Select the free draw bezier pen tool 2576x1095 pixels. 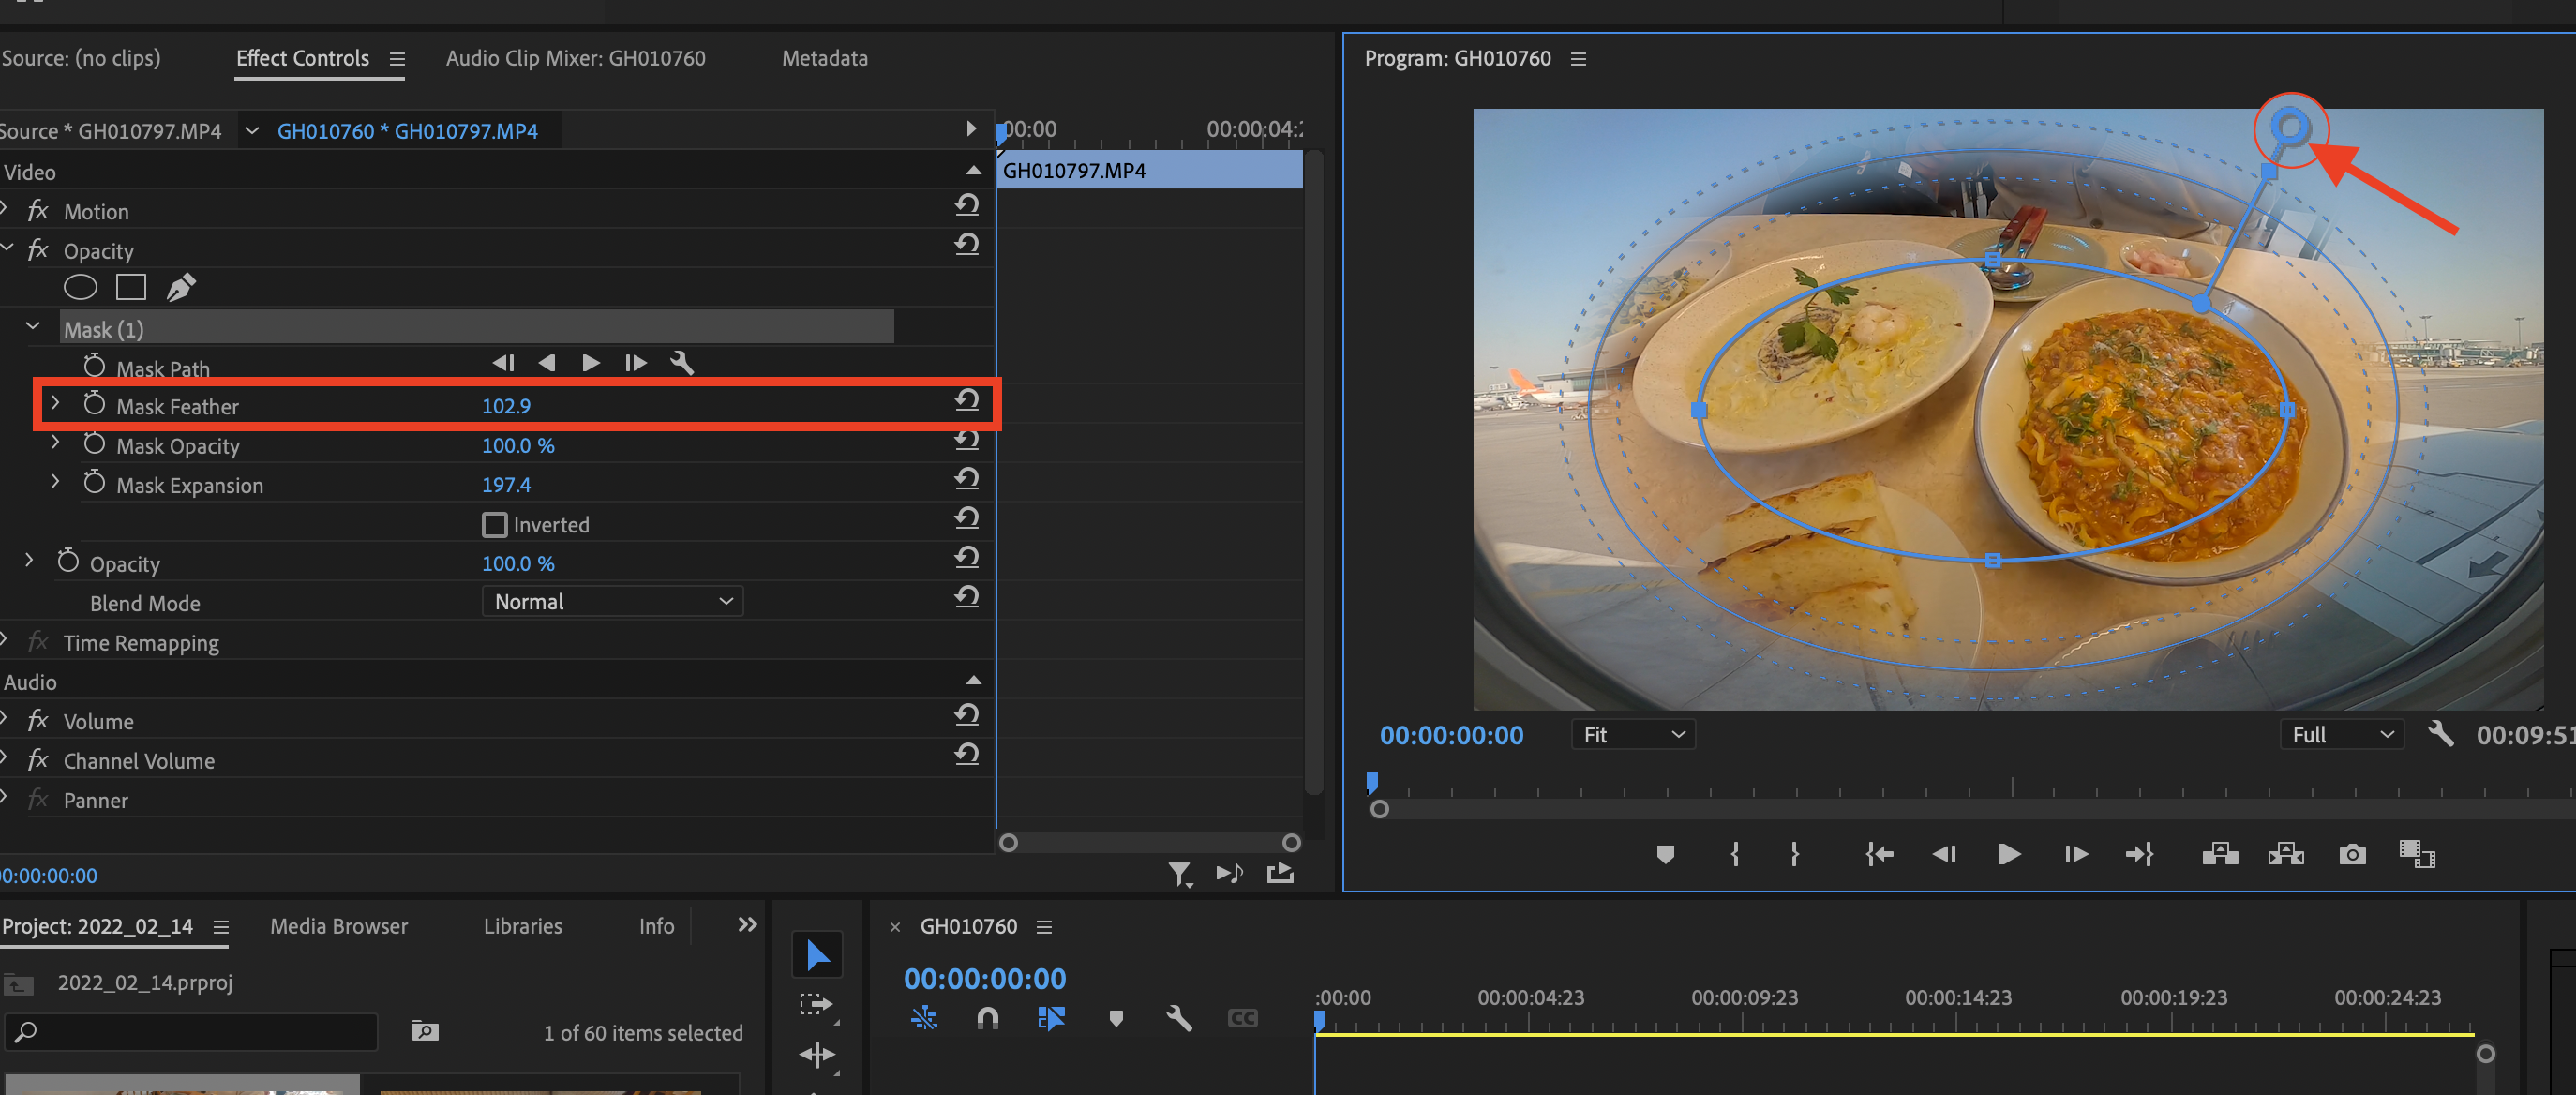[x=181, y=288]
